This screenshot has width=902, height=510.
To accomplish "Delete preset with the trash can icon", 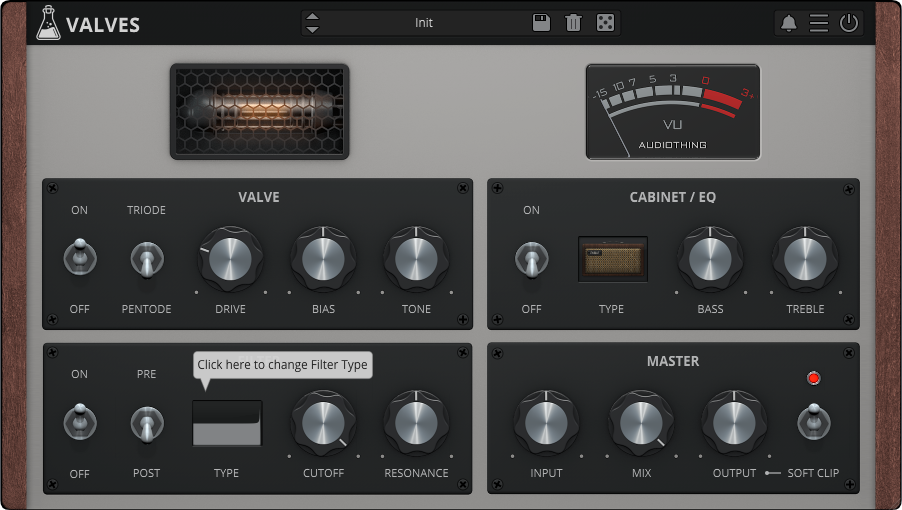I will 573,23.
